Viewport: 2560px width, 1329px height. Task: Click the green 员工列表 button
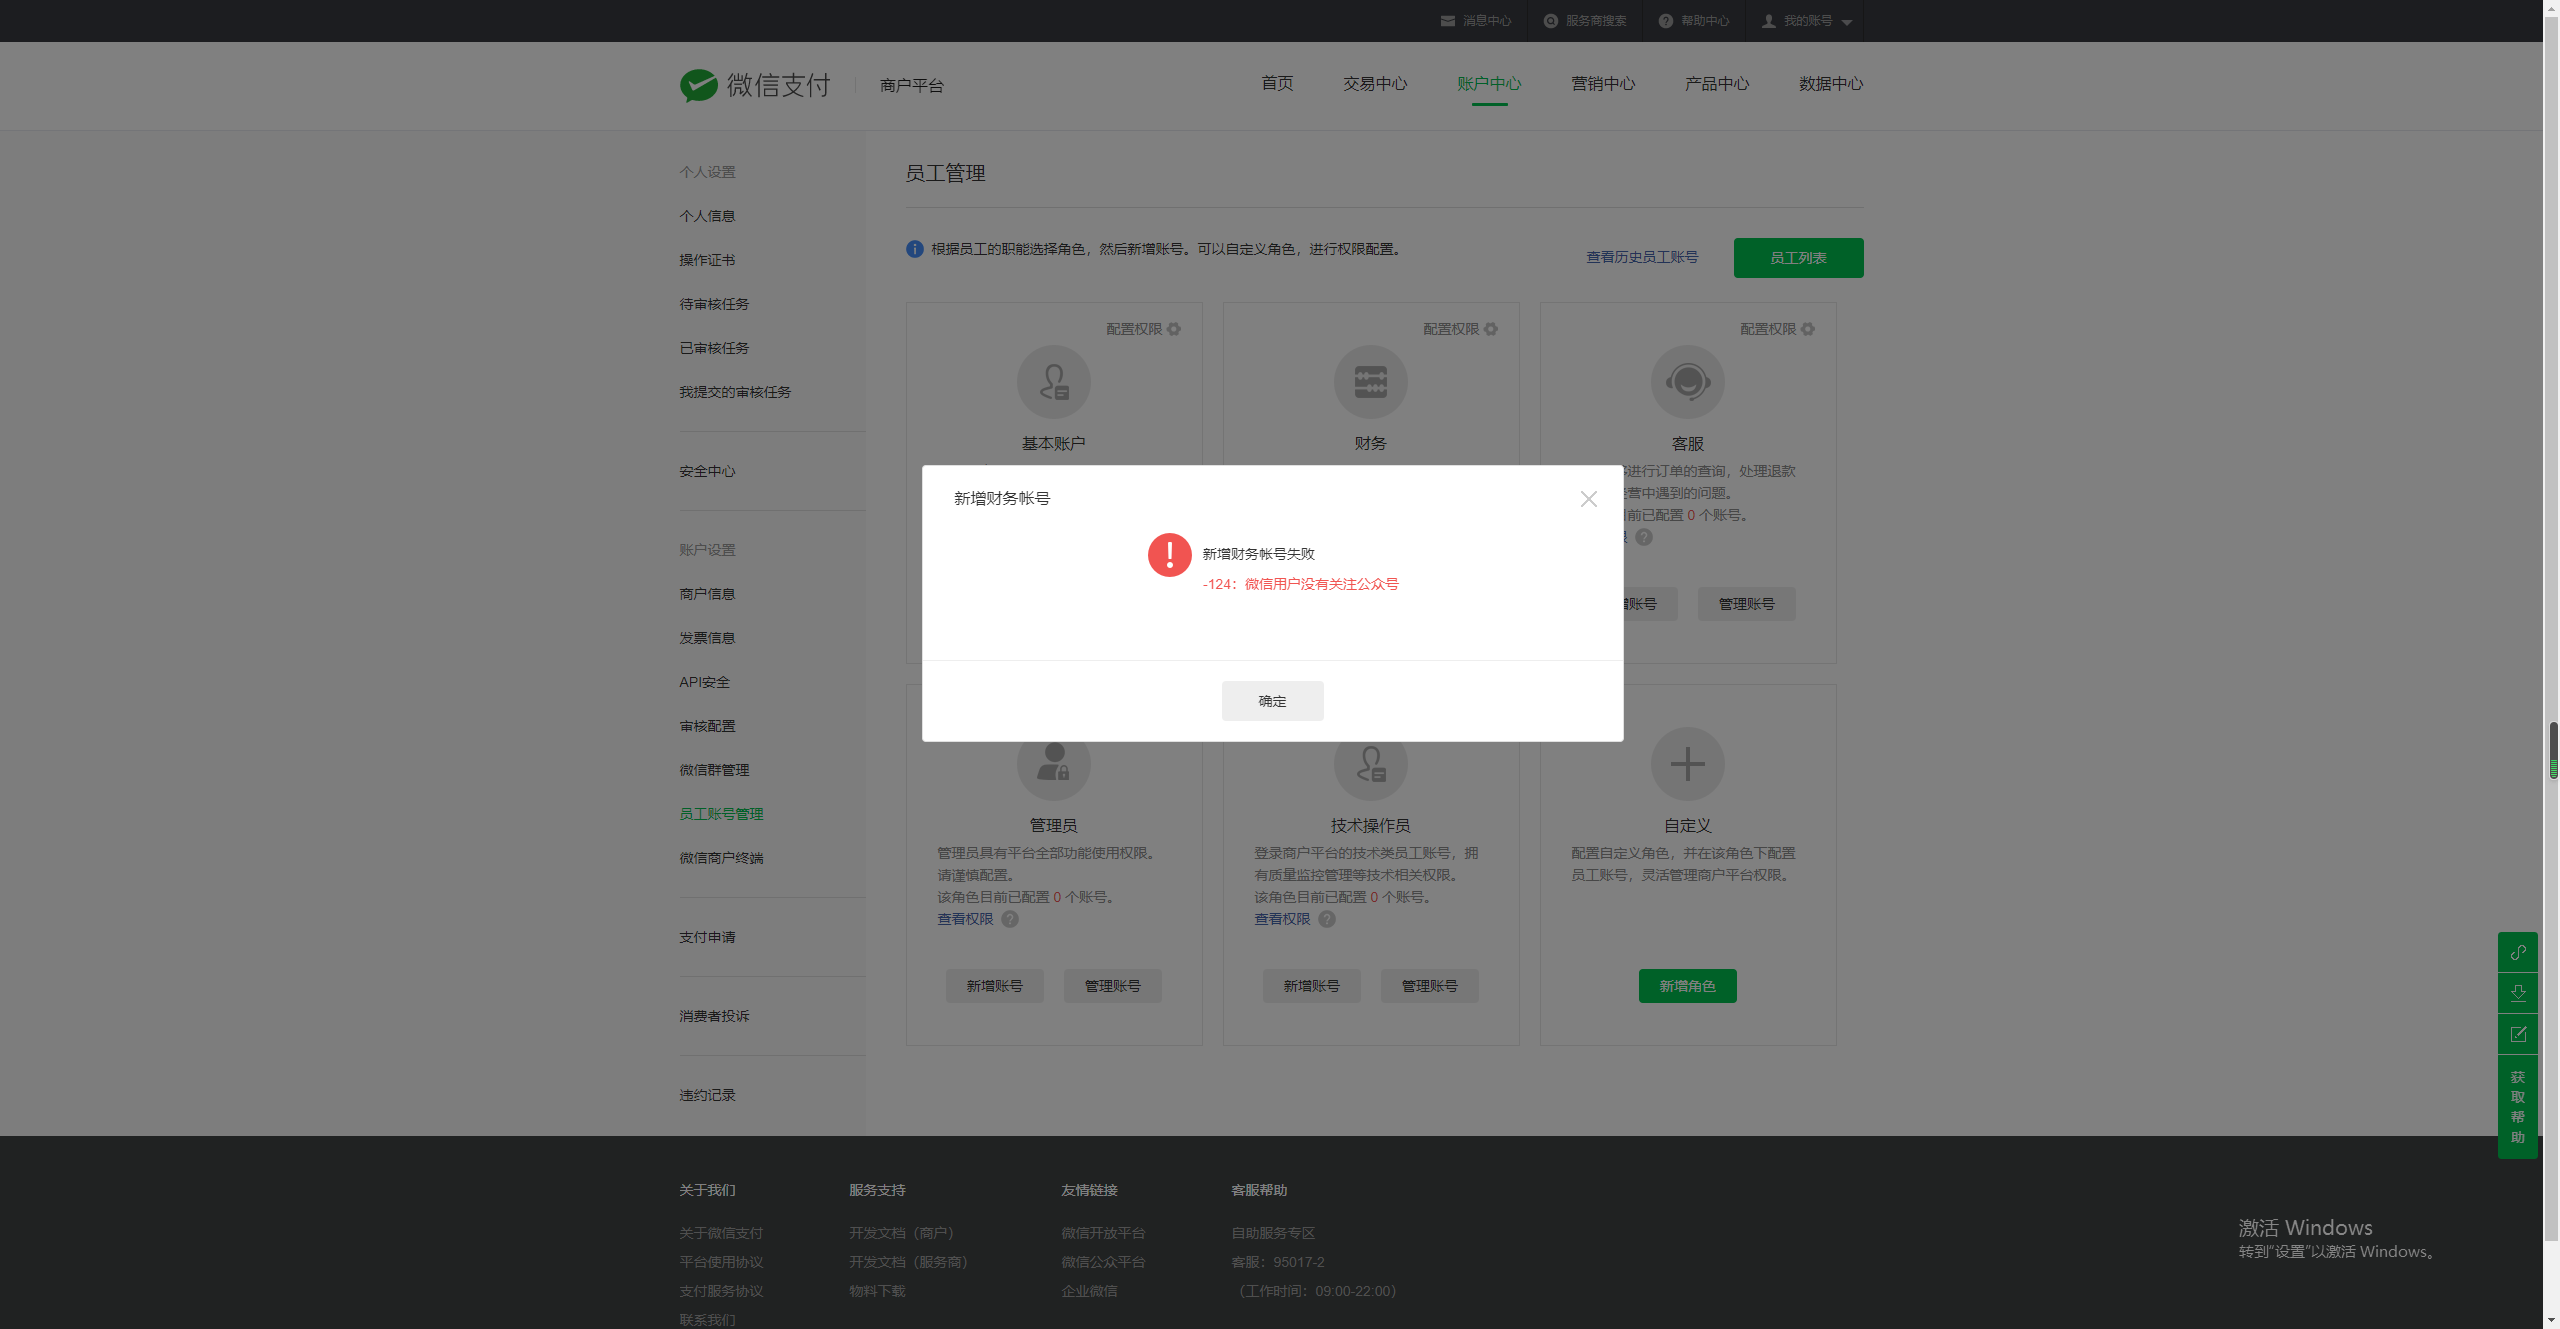point(1798,258)
